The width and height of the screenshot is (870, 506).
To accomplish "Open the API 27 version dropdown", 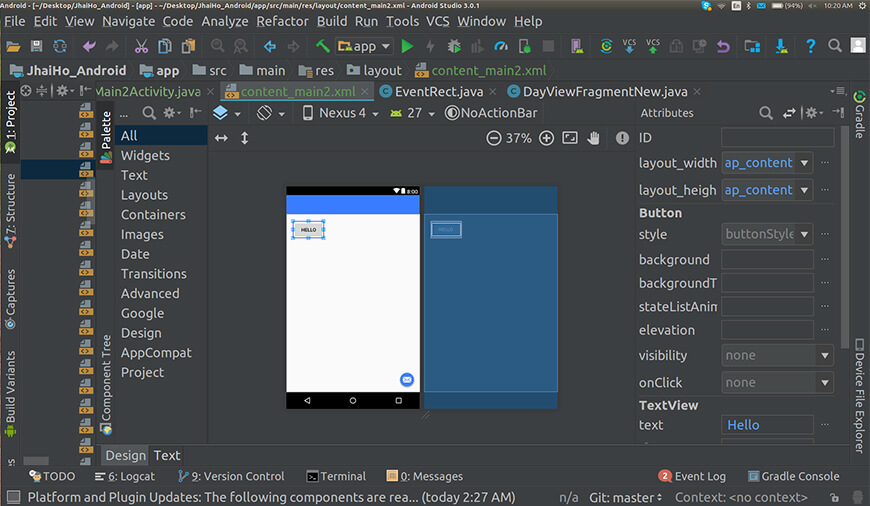I will click(x=412, y=113).
